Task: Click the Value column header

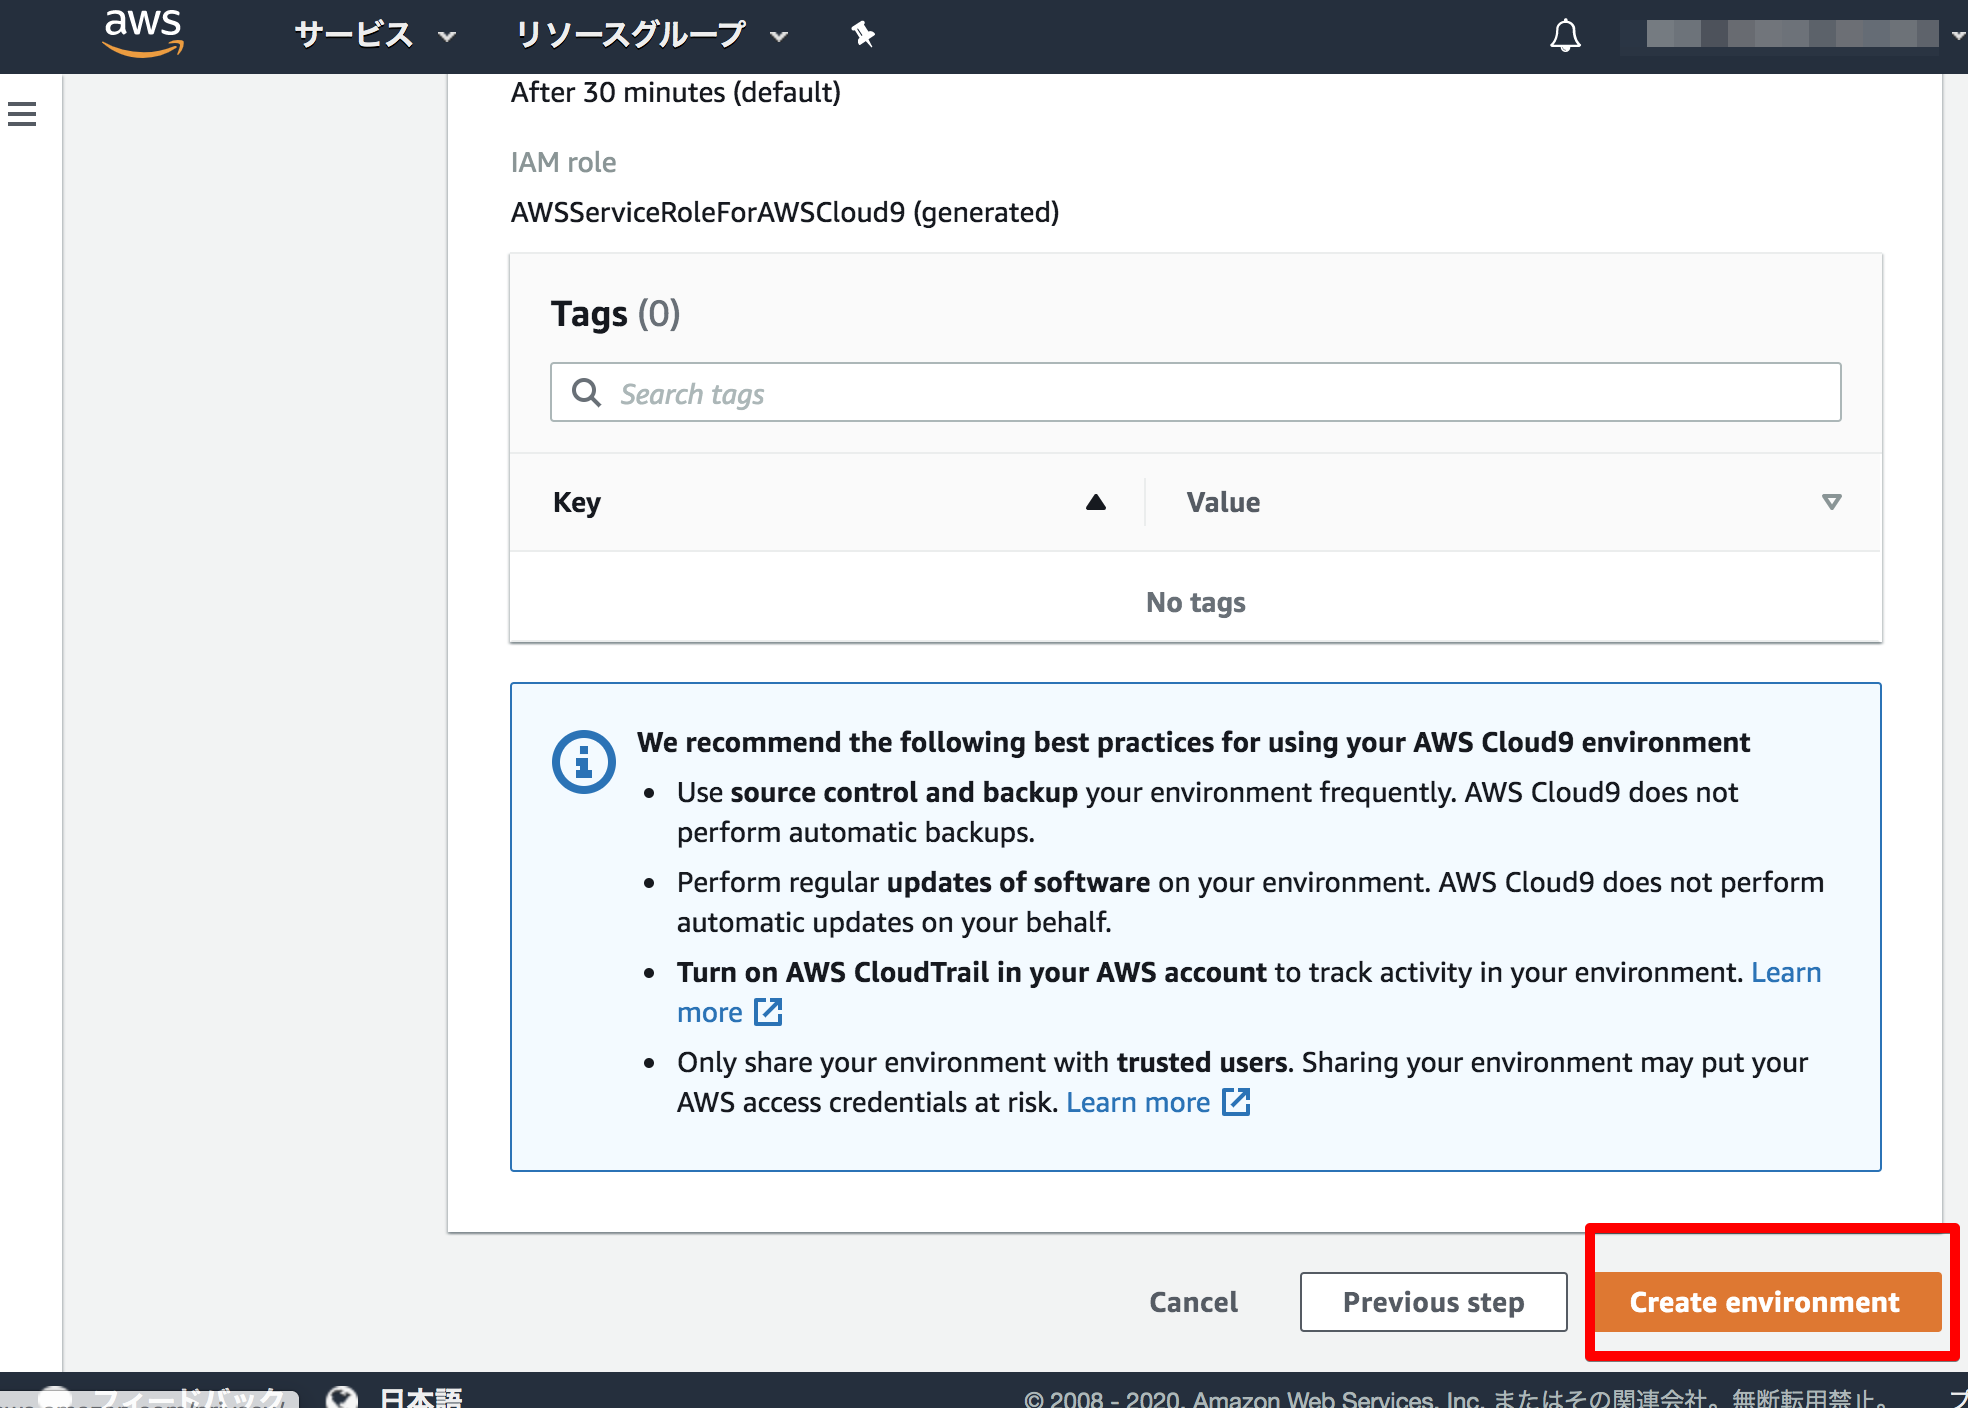Action: point(1223,502)
